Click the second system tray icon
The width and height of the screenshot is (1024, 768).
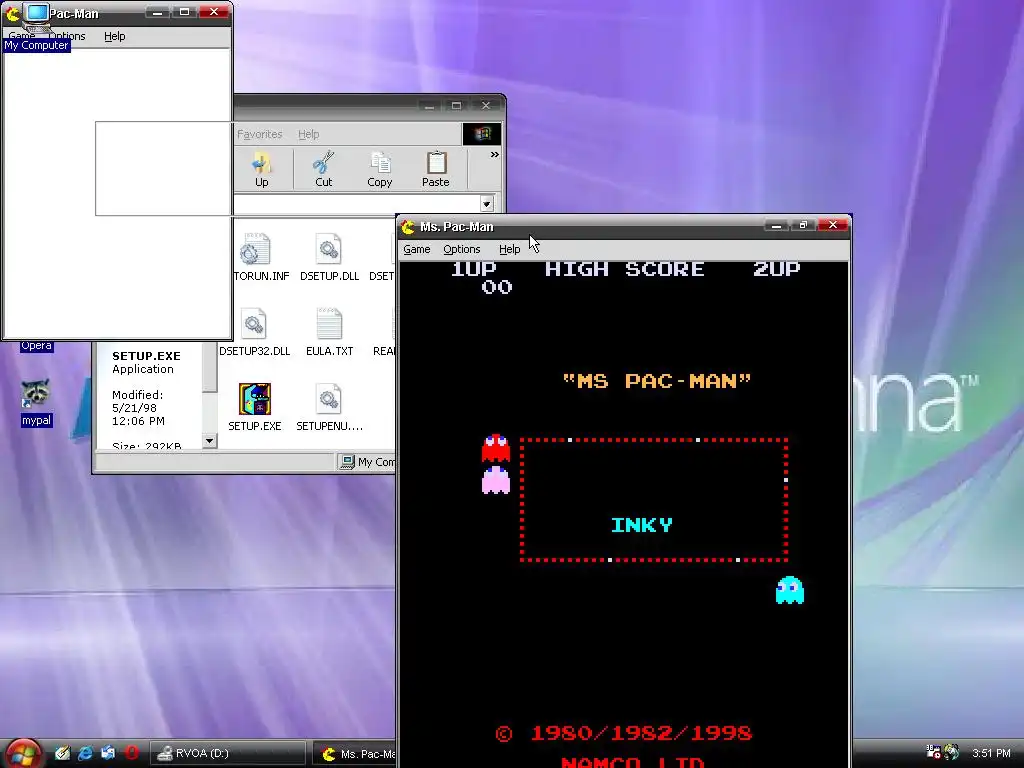[952, 752]
